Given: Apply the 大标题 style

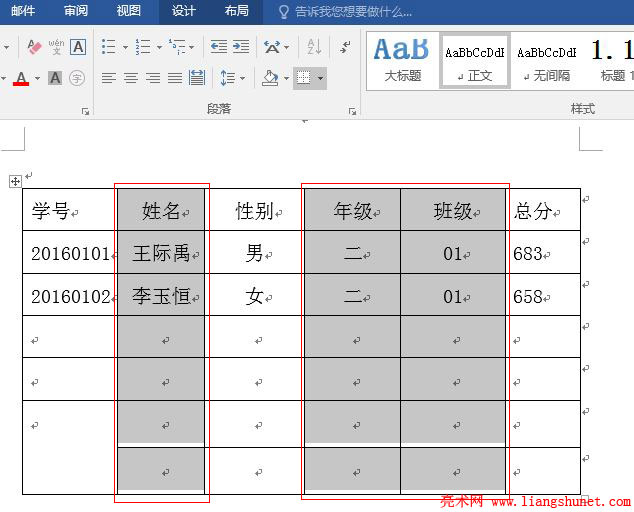Looking at the screenshot, I should point(403,61).
